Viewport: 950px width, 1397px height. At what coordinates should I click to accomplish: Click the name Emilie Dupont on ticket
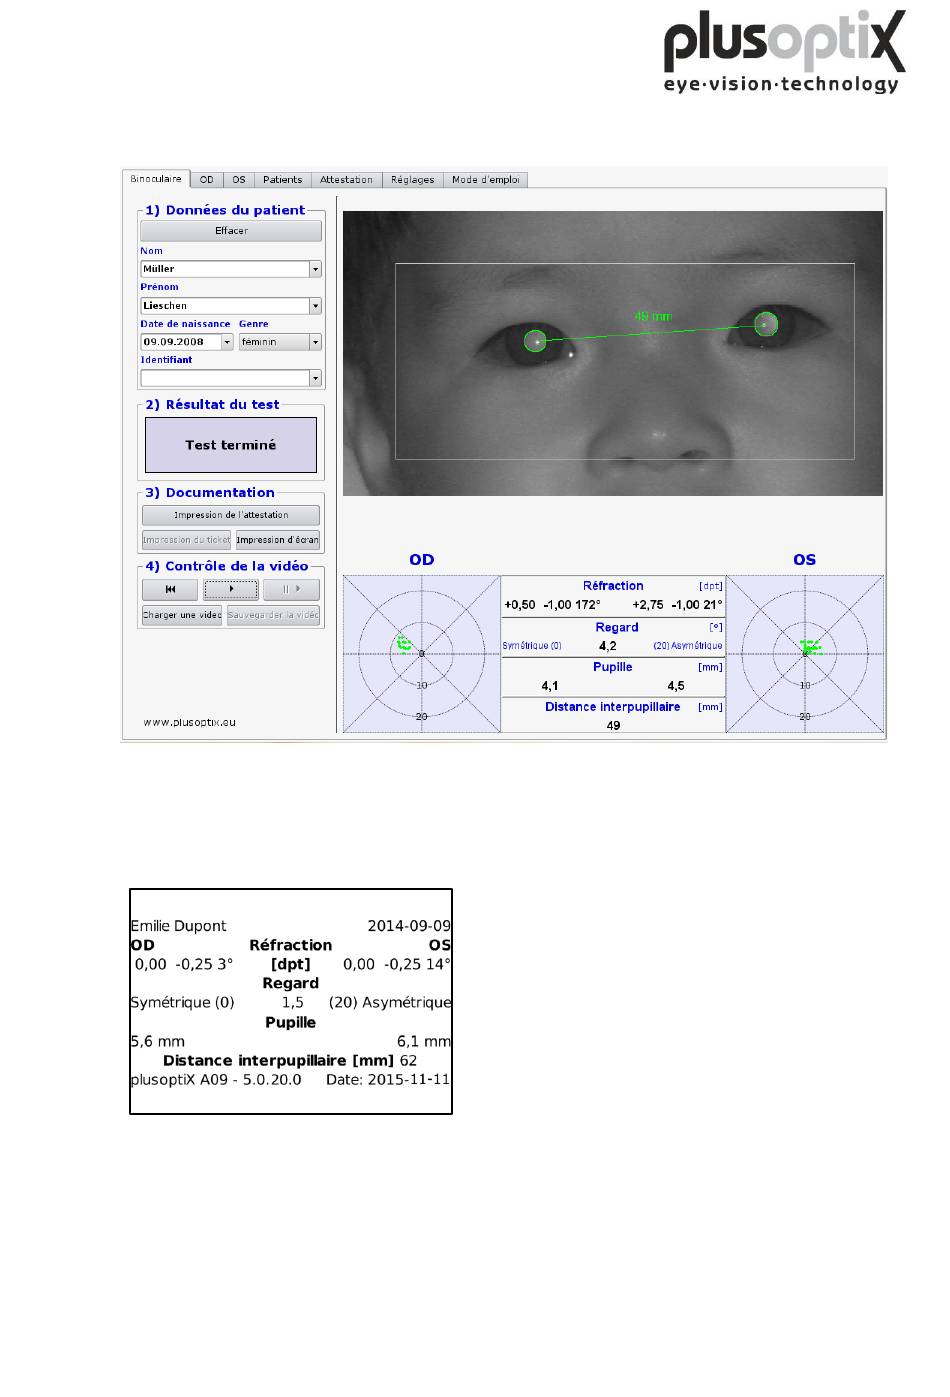point(179,926)
